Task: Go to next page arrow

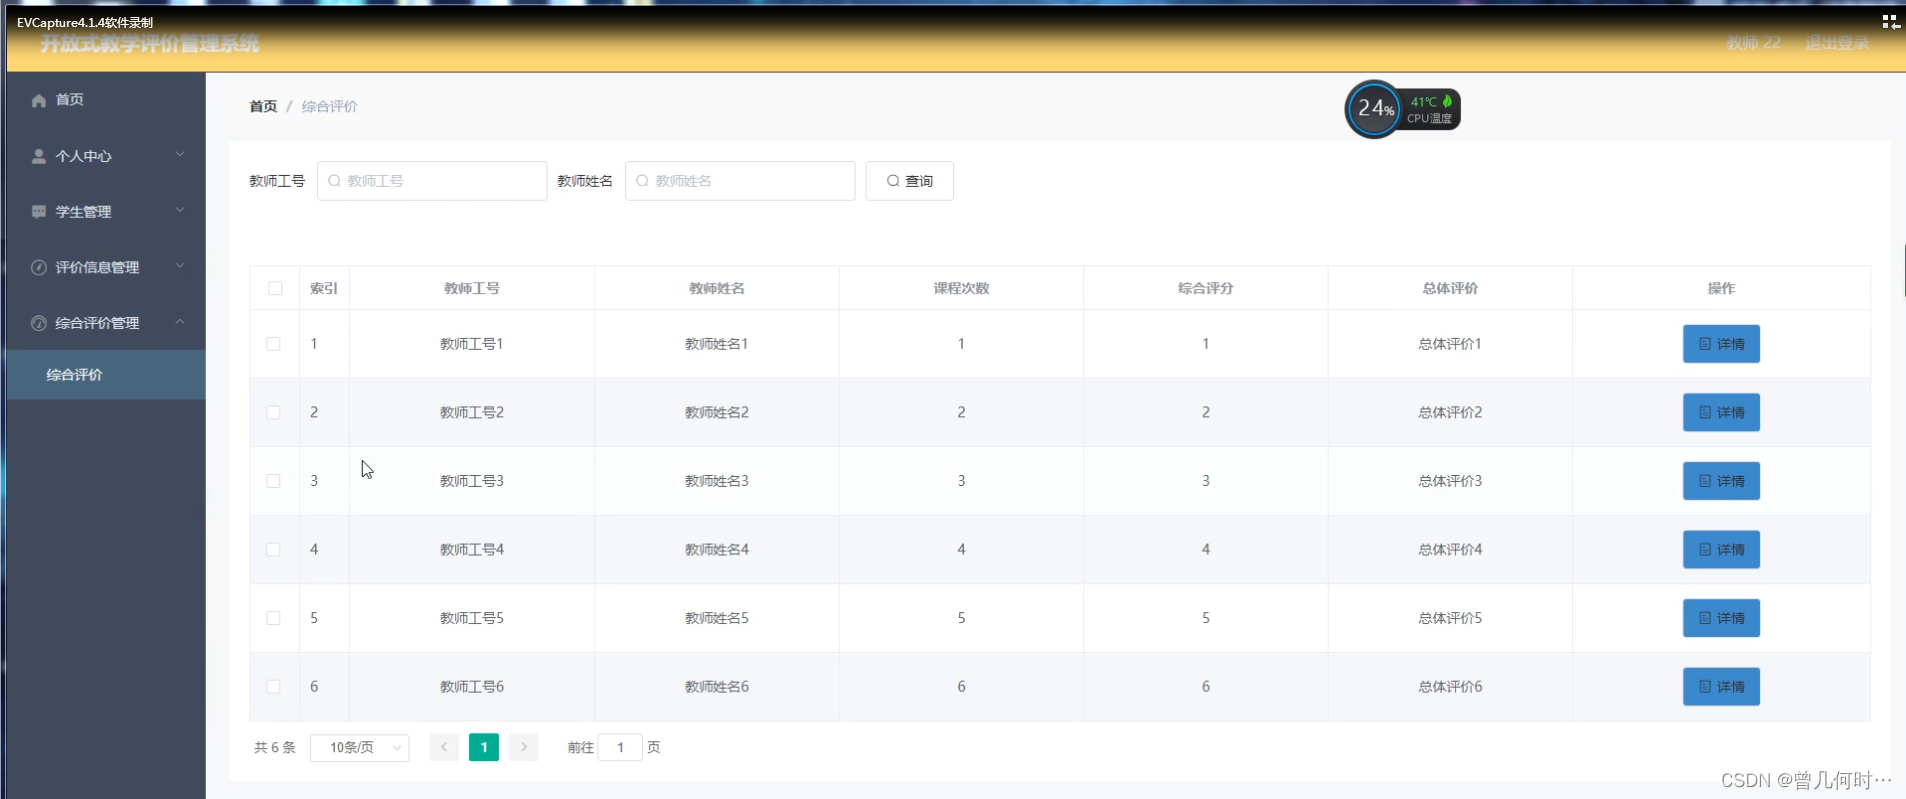Action: click(524, 747)
